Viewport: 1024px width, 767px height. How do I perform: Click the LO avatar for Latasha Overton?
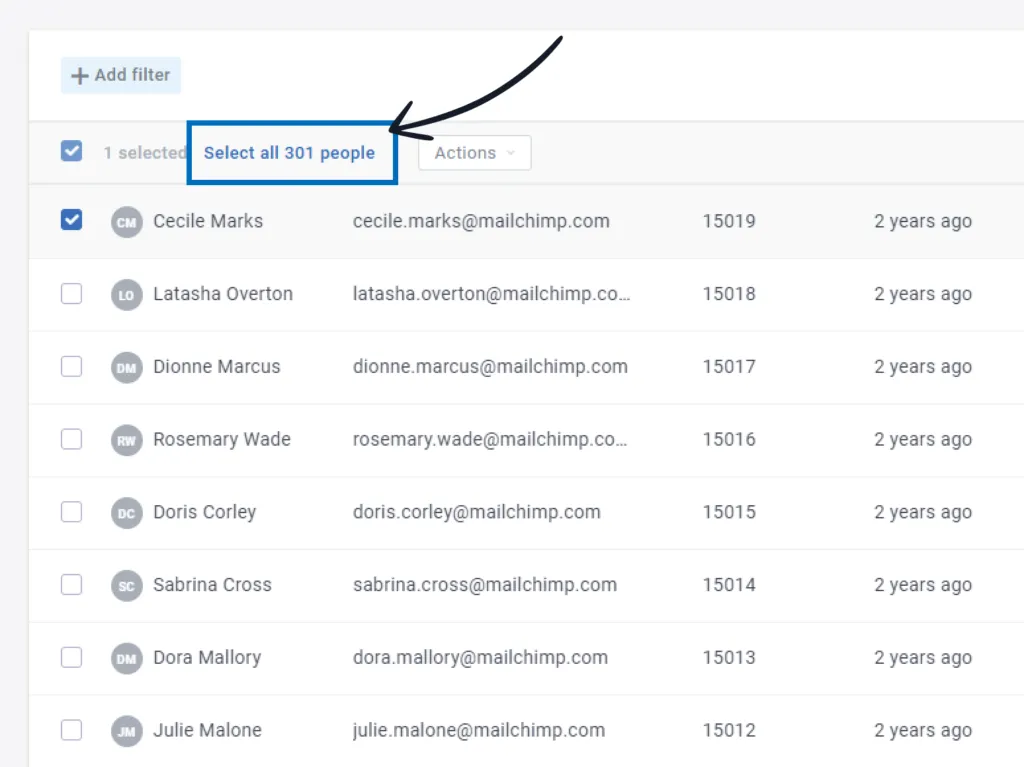(x=127, y=295)
